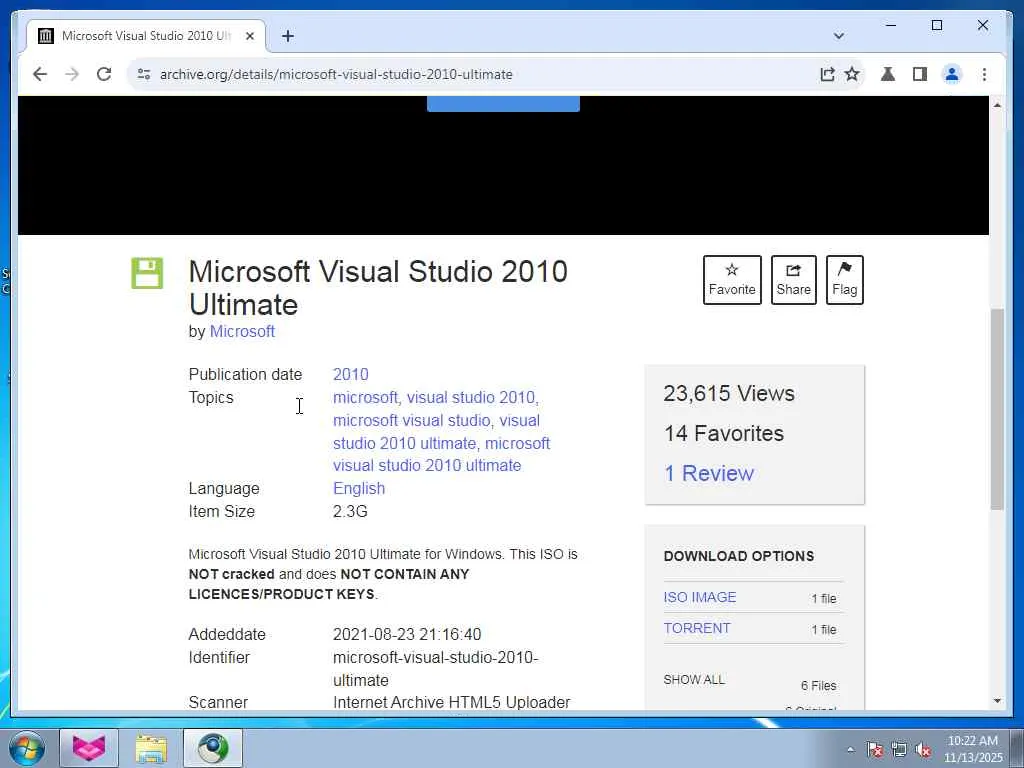1024x768 pixels.
Task: Open the browser side panel
Action: (920, 74)
